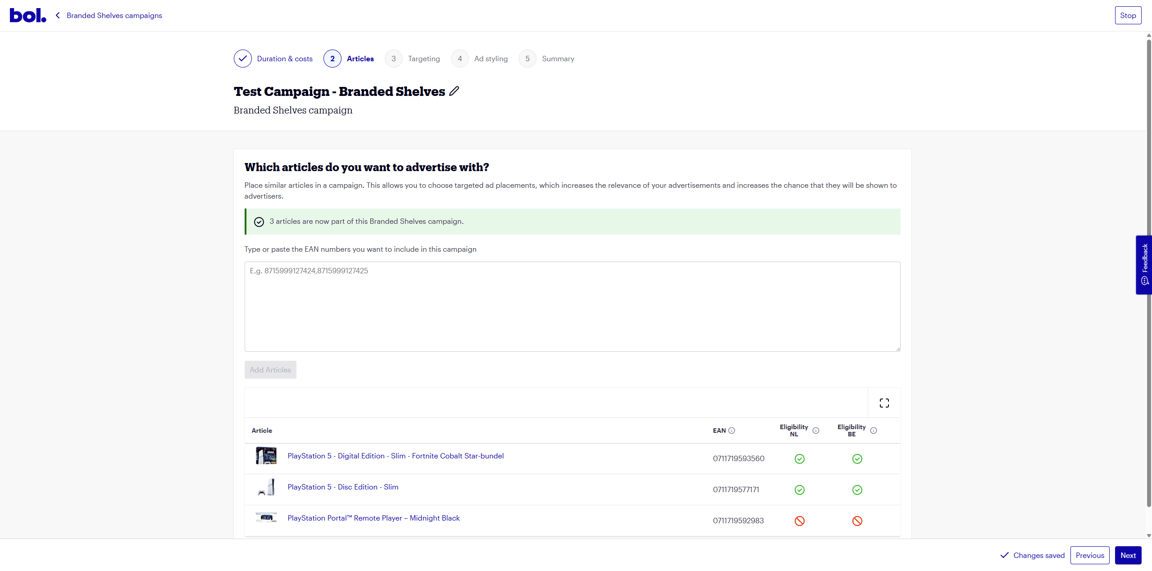Click thumbnail of PlayStation Portal Midnight Black
Image resolution: width=1152 pixels, height=571 pixels.
[x=266, y=518]
